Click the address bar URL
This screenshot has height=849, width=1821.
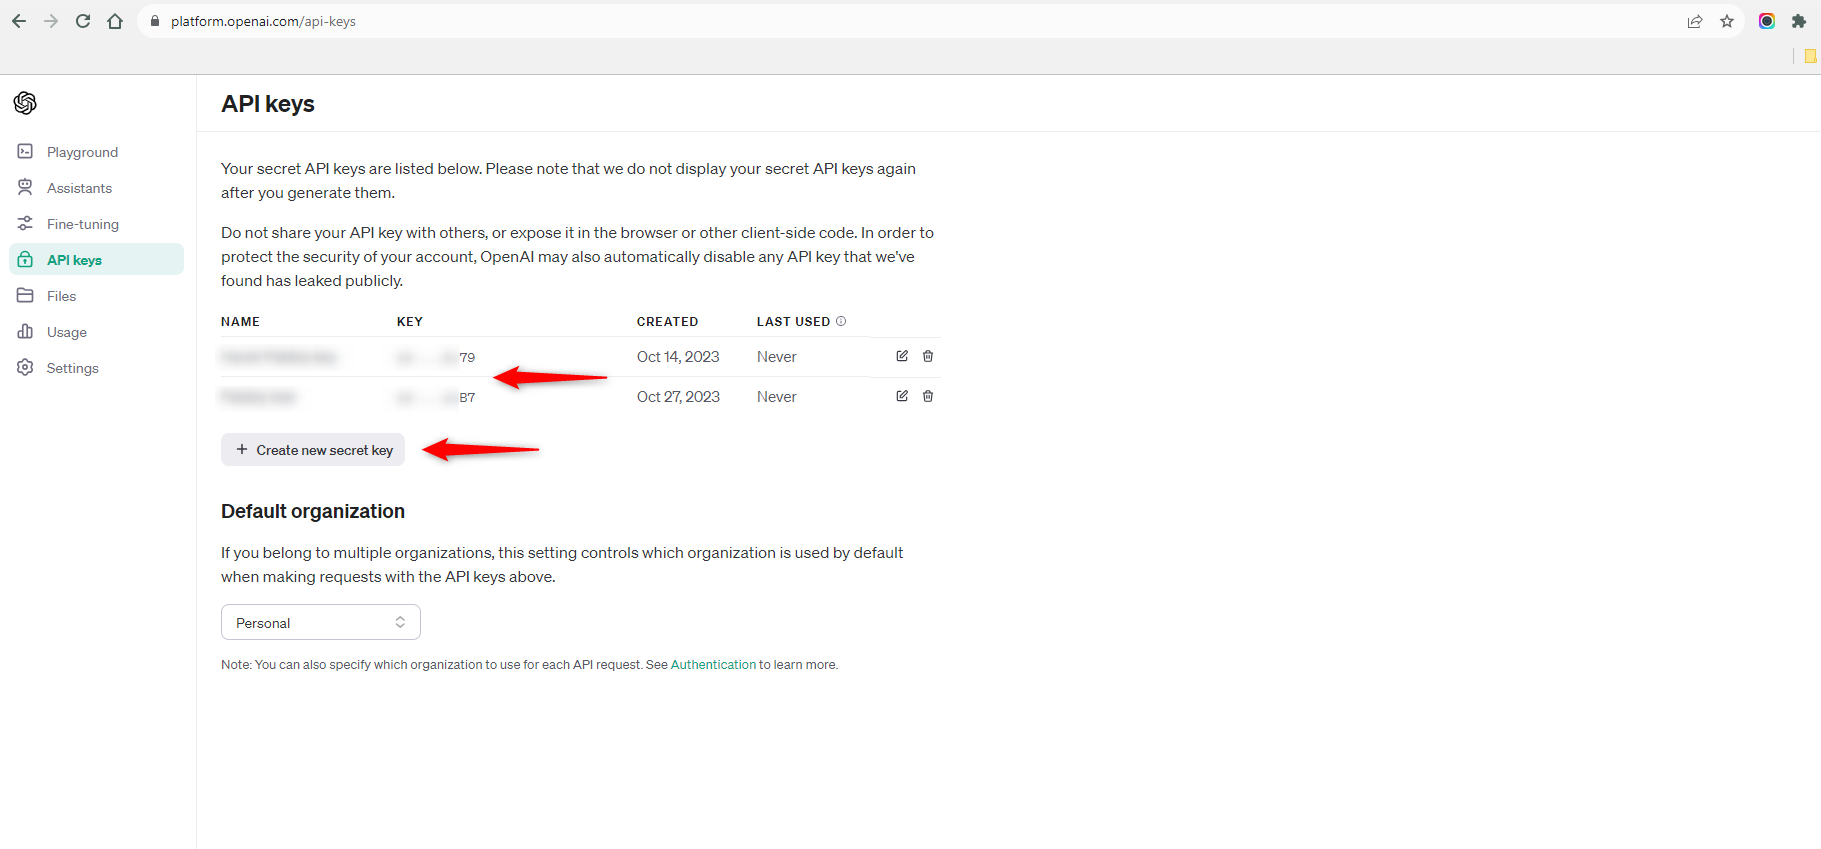(263, 21)
